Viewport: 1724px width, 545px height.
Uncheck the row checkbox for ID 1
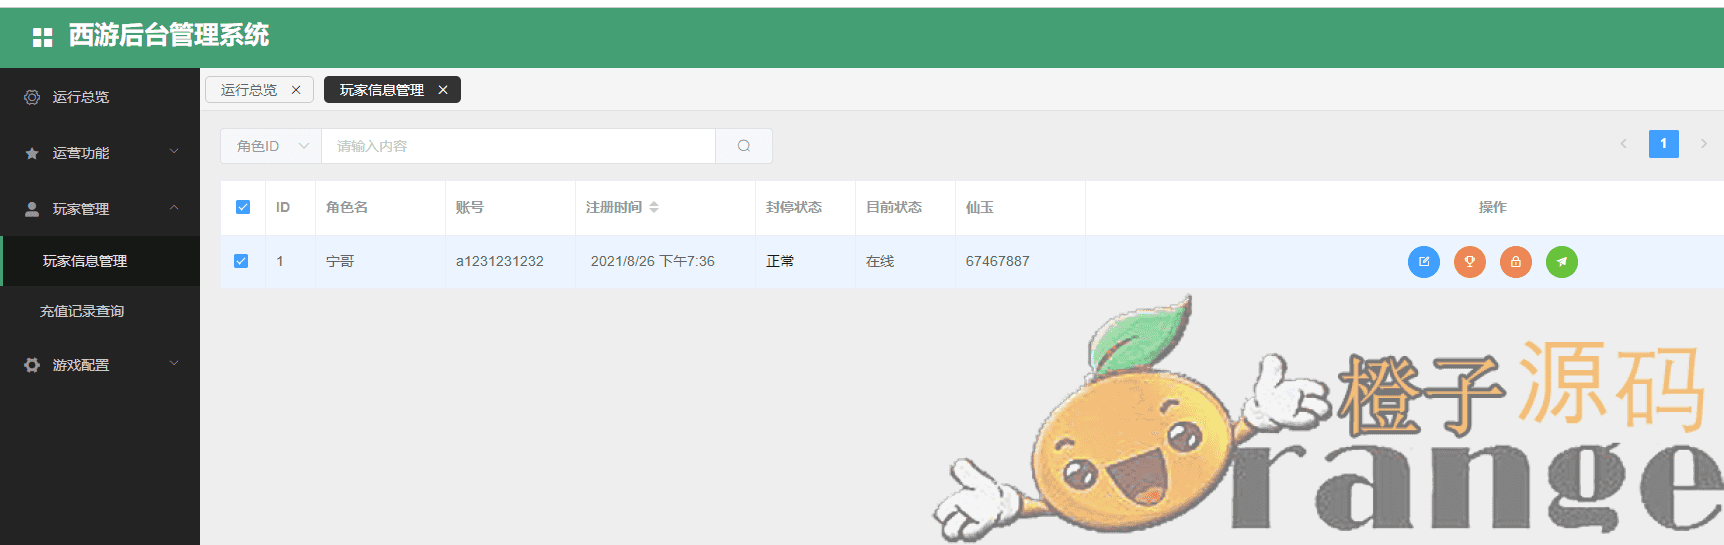(241, 261)
